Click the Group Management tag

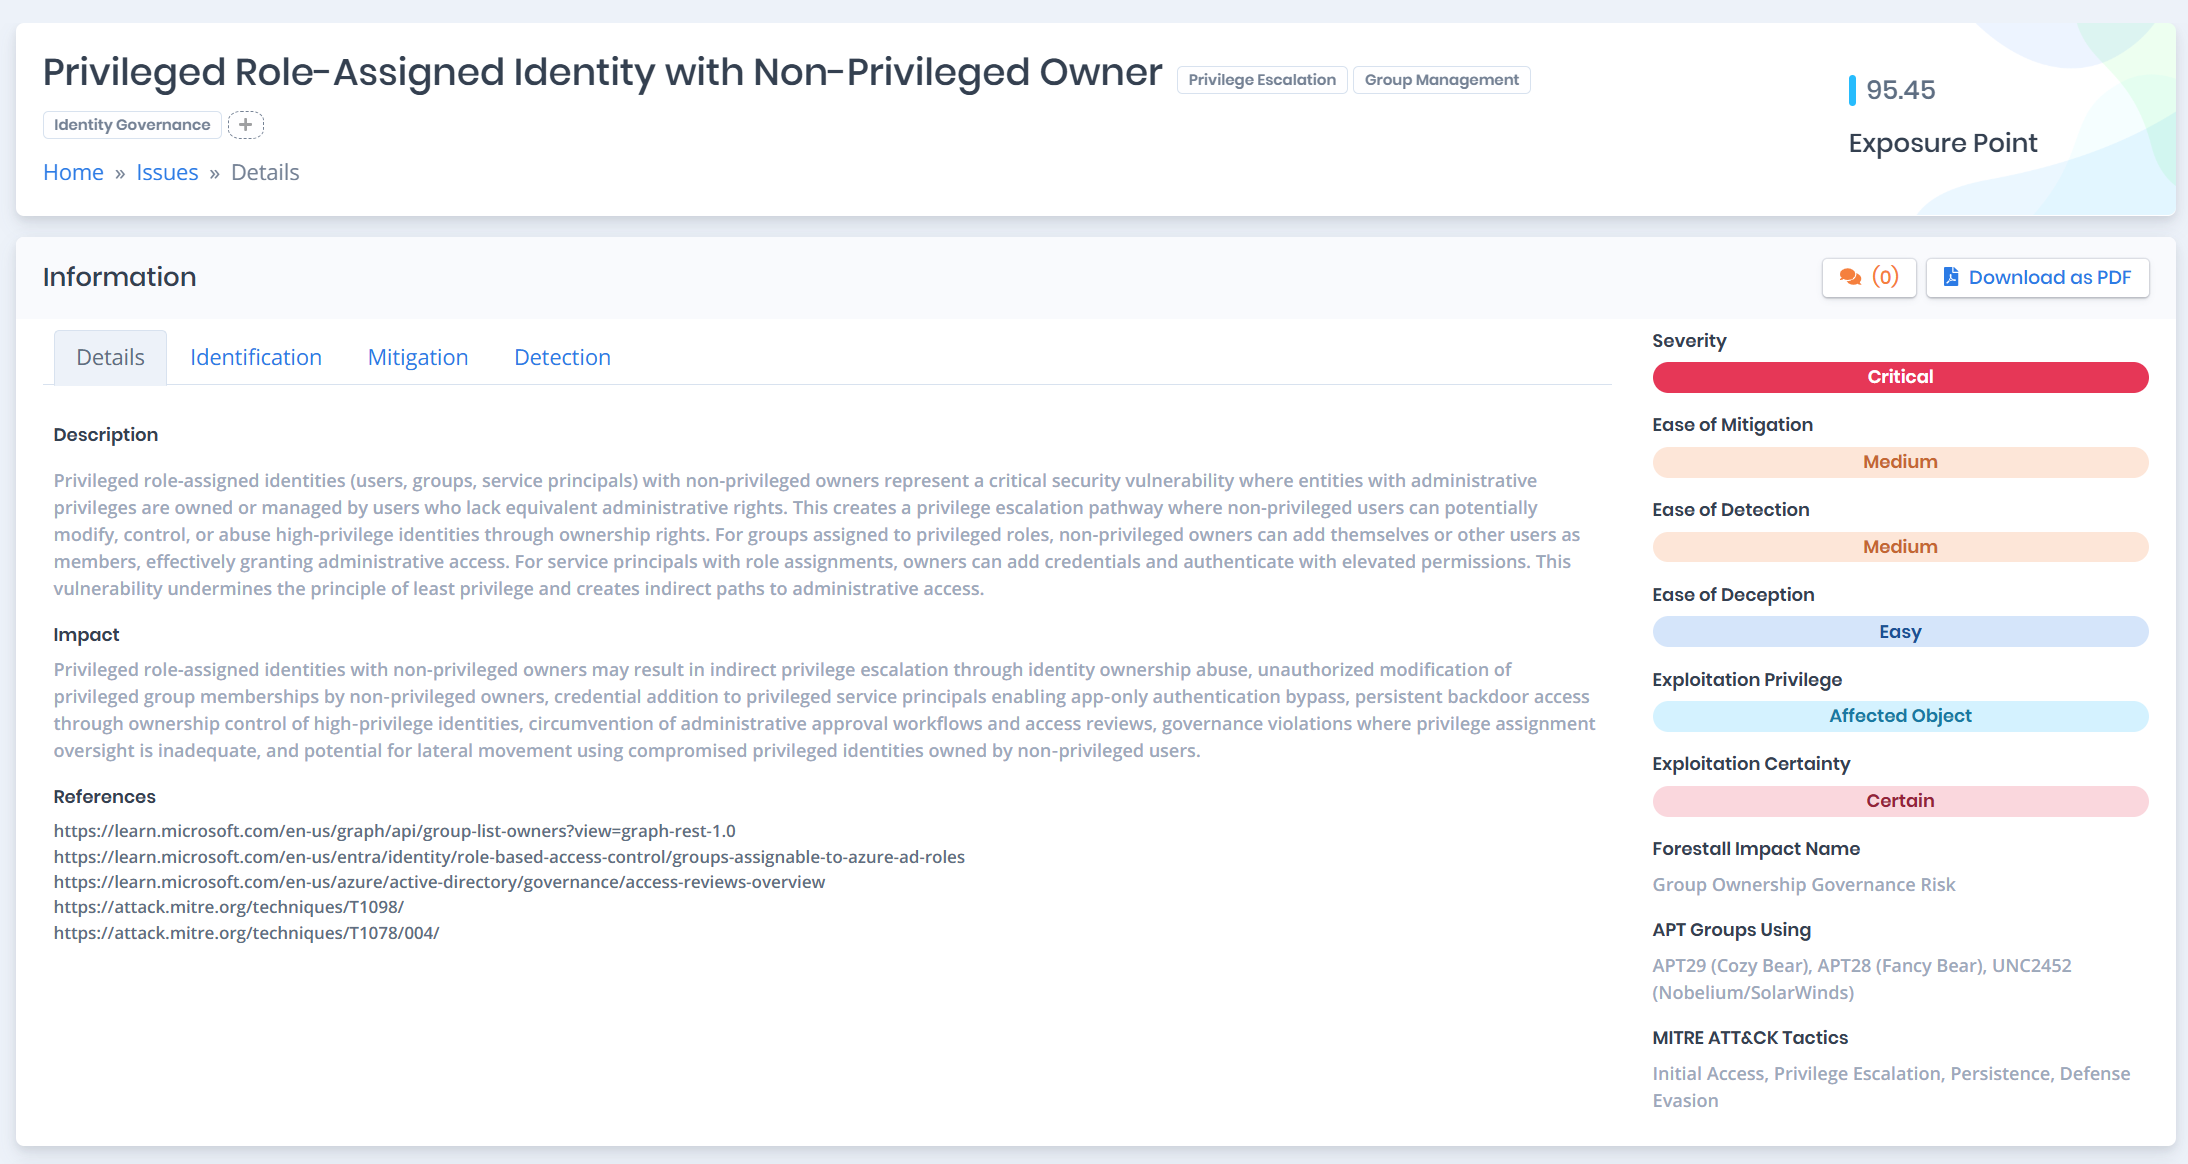tap(1441, 80)
